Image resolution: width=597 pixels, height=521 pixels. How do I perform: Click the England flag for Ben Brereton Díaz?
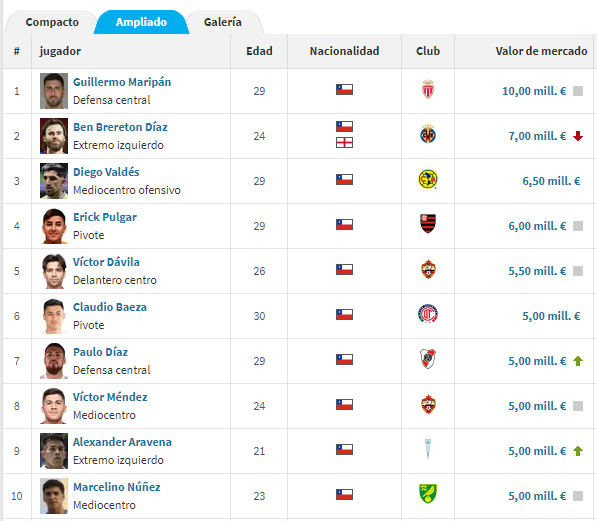[x=344, y=143]
